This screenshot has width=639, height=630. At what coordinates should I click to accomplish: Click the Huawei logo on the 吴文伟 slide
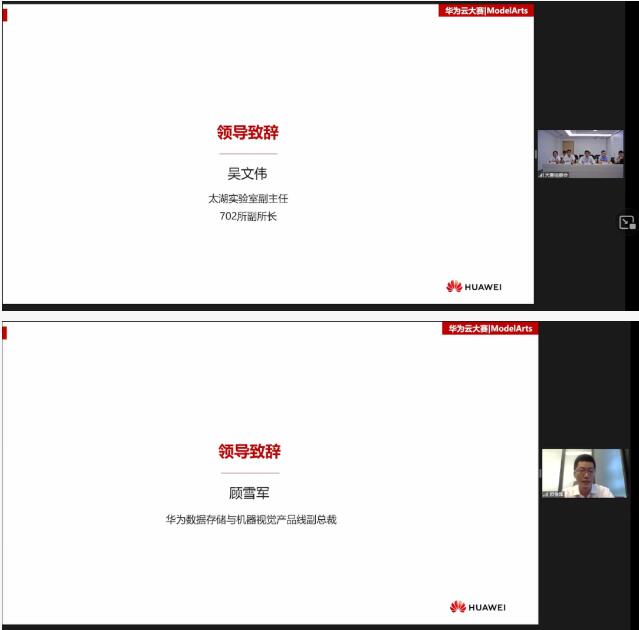pos(474,287)
